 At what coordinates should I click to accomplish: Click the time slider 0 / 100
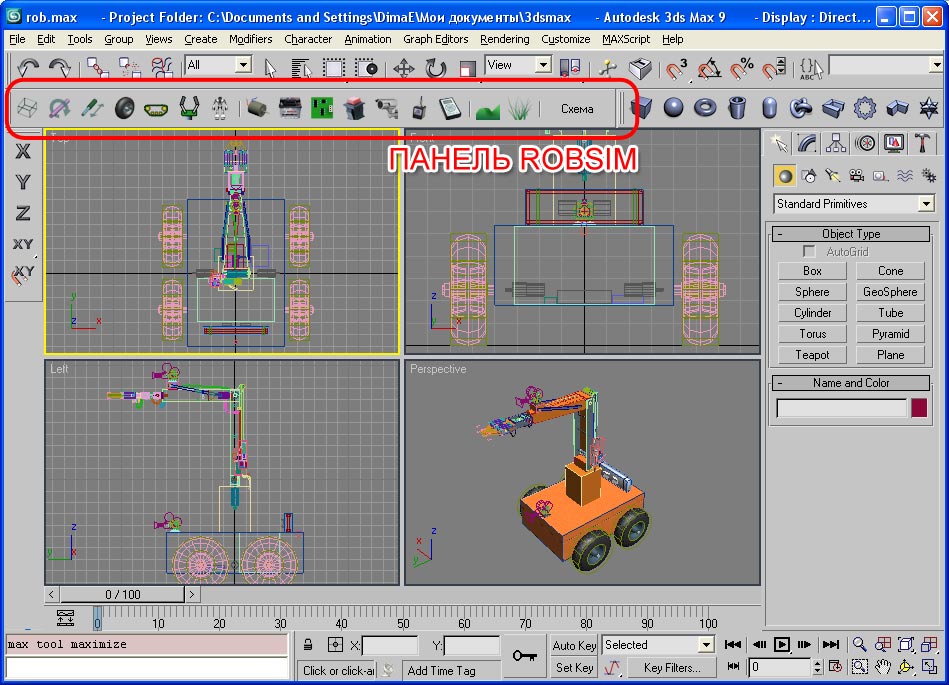(x=123, y=594)
